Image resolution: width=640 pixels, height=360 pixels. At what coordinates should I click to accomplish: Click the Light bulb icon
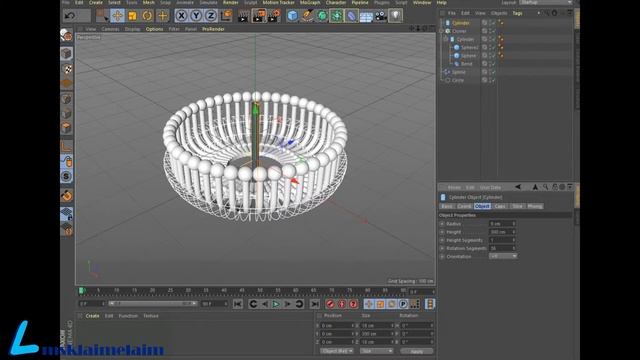coord(395,16)
